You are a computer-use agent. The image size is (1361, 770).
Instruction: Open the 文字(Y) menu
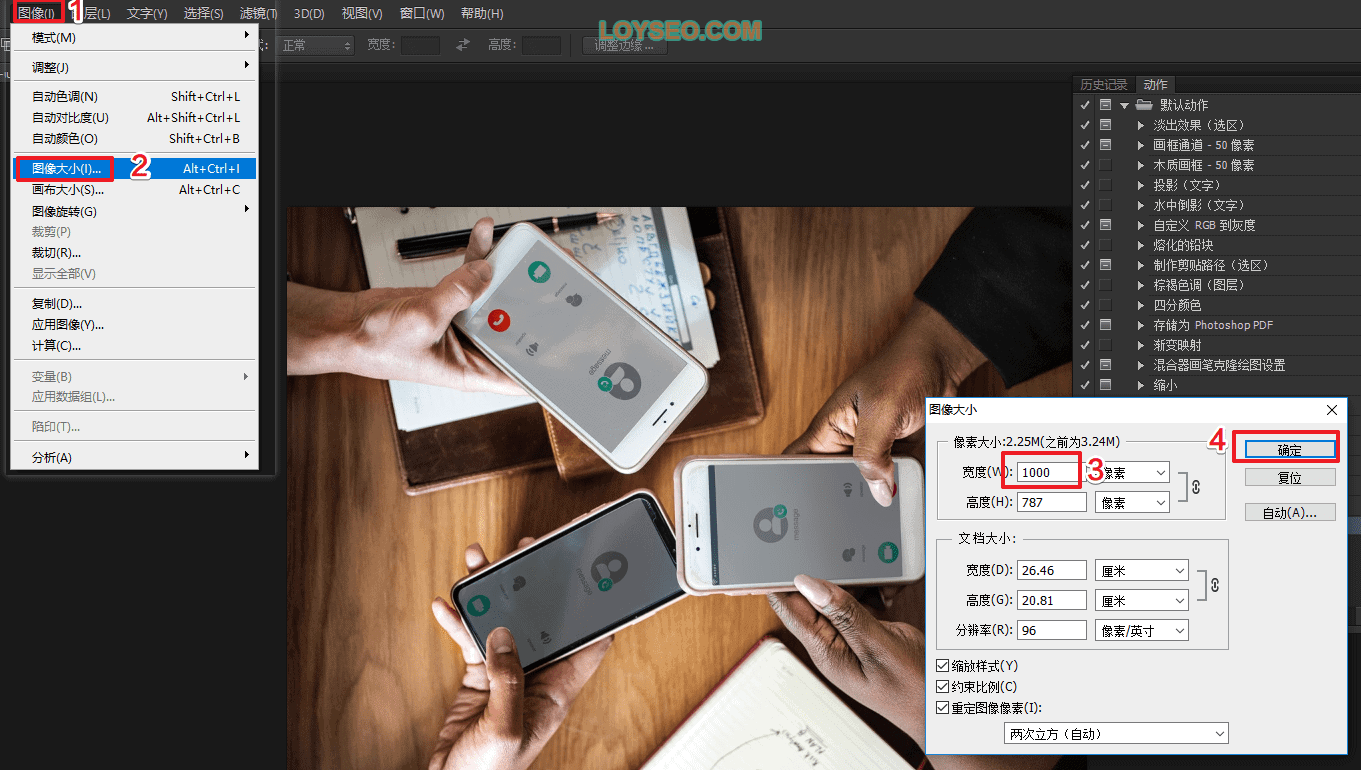[147, 13]
